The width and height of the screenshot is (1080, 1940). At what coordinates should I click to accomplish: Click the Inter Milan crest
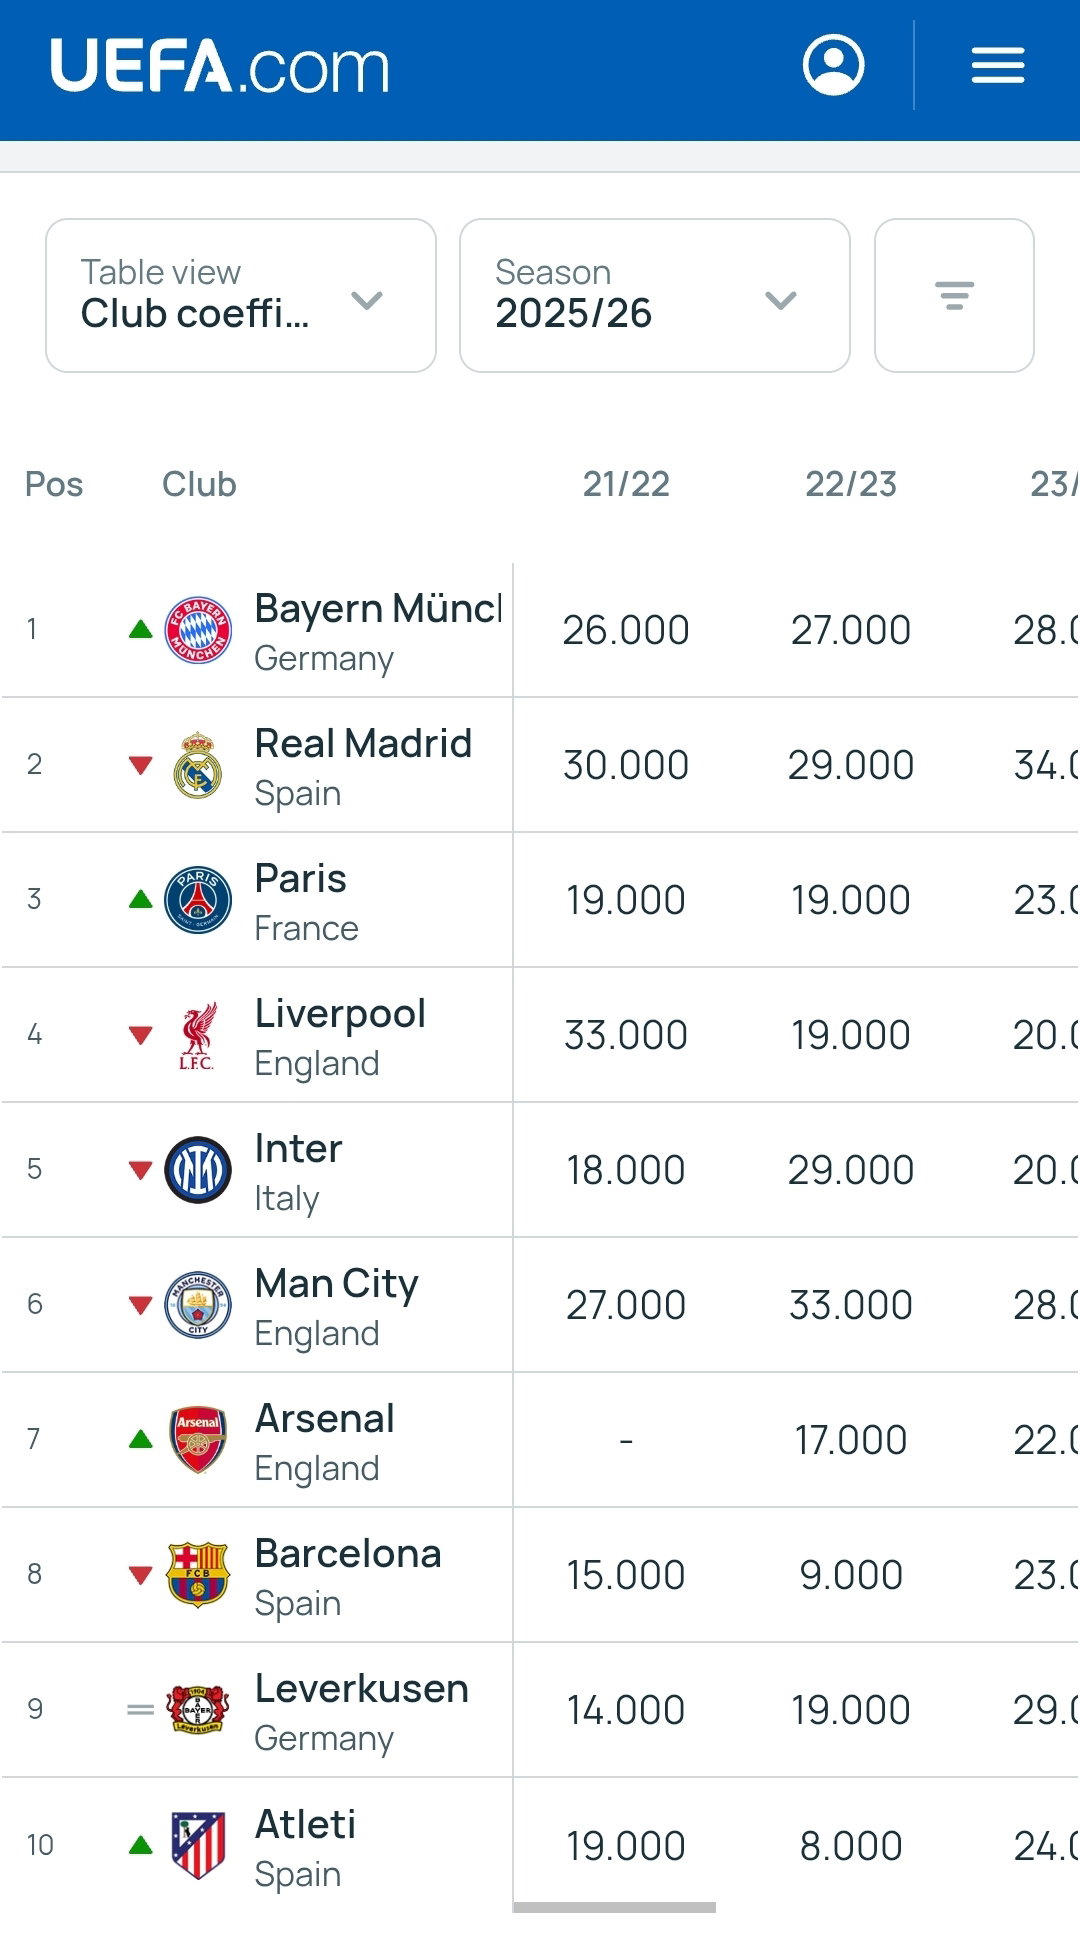coord(198,1170)
